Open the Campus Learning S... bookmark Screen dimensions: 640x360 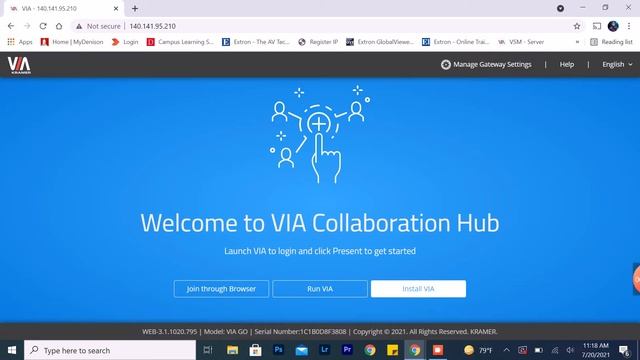(x=180, y=42)
